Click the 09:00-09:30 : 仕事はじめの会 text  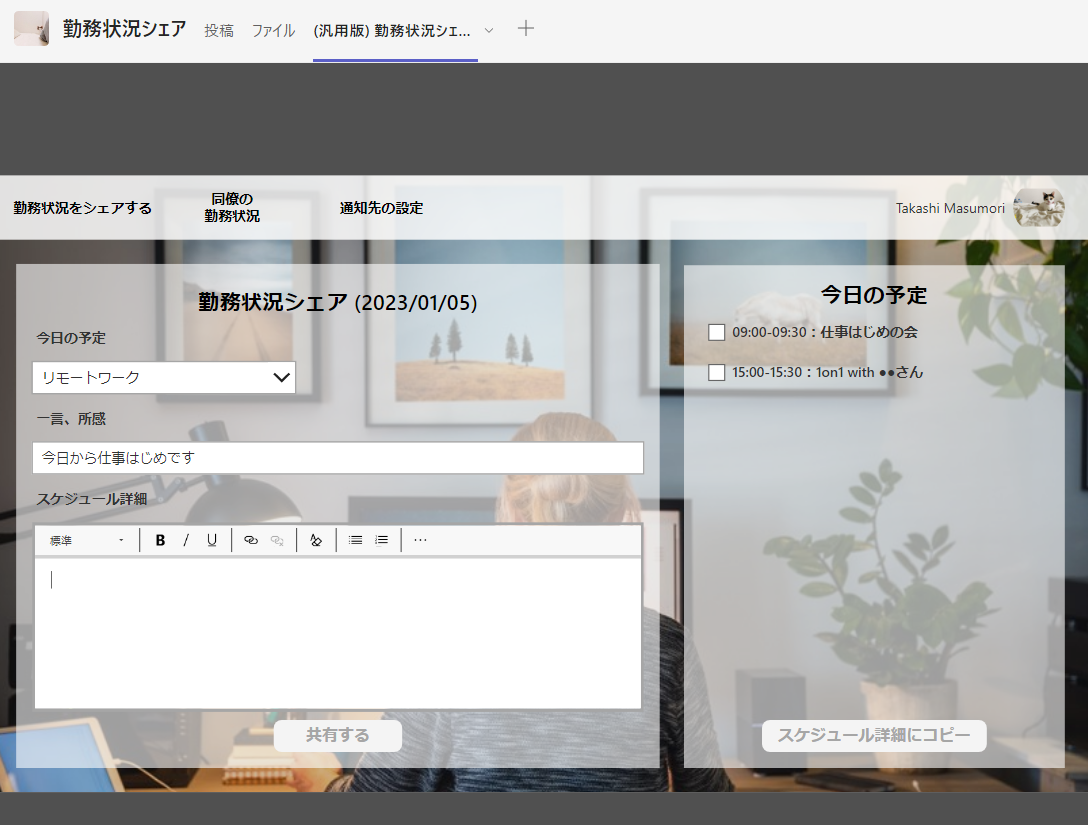825,332
